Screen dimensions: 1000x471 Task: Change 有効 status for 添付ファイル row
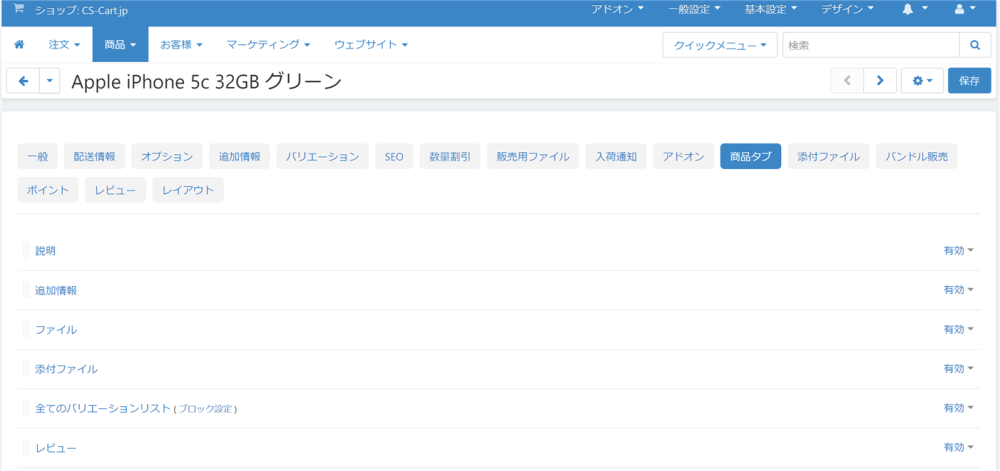[959, 369]
